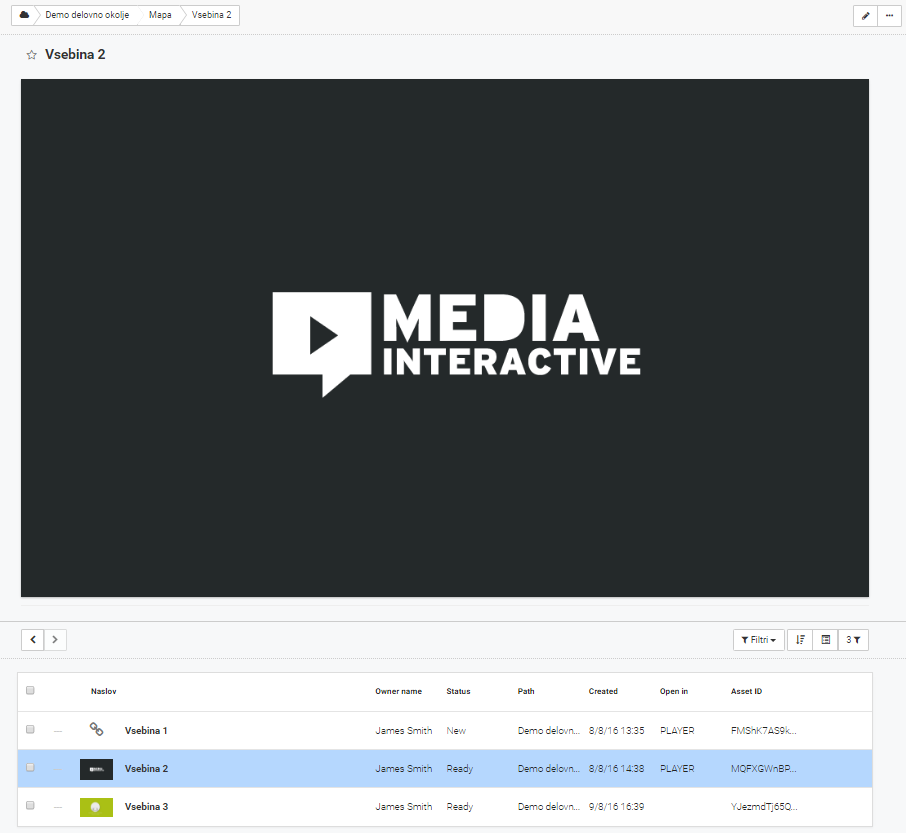
Task: Click the Ready status of Vsebina 3
Action: [x=460, y=807]
